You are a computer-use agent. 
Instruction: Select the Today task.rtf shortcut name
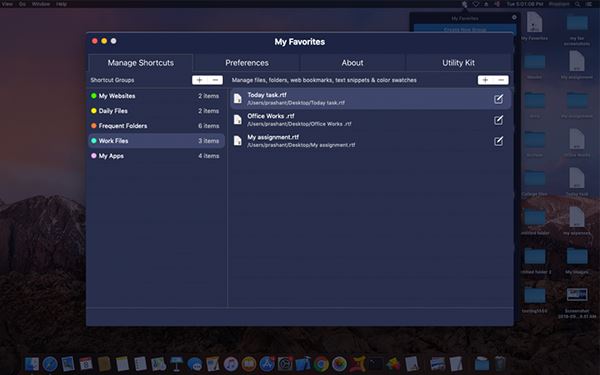[x=267, y=95]
